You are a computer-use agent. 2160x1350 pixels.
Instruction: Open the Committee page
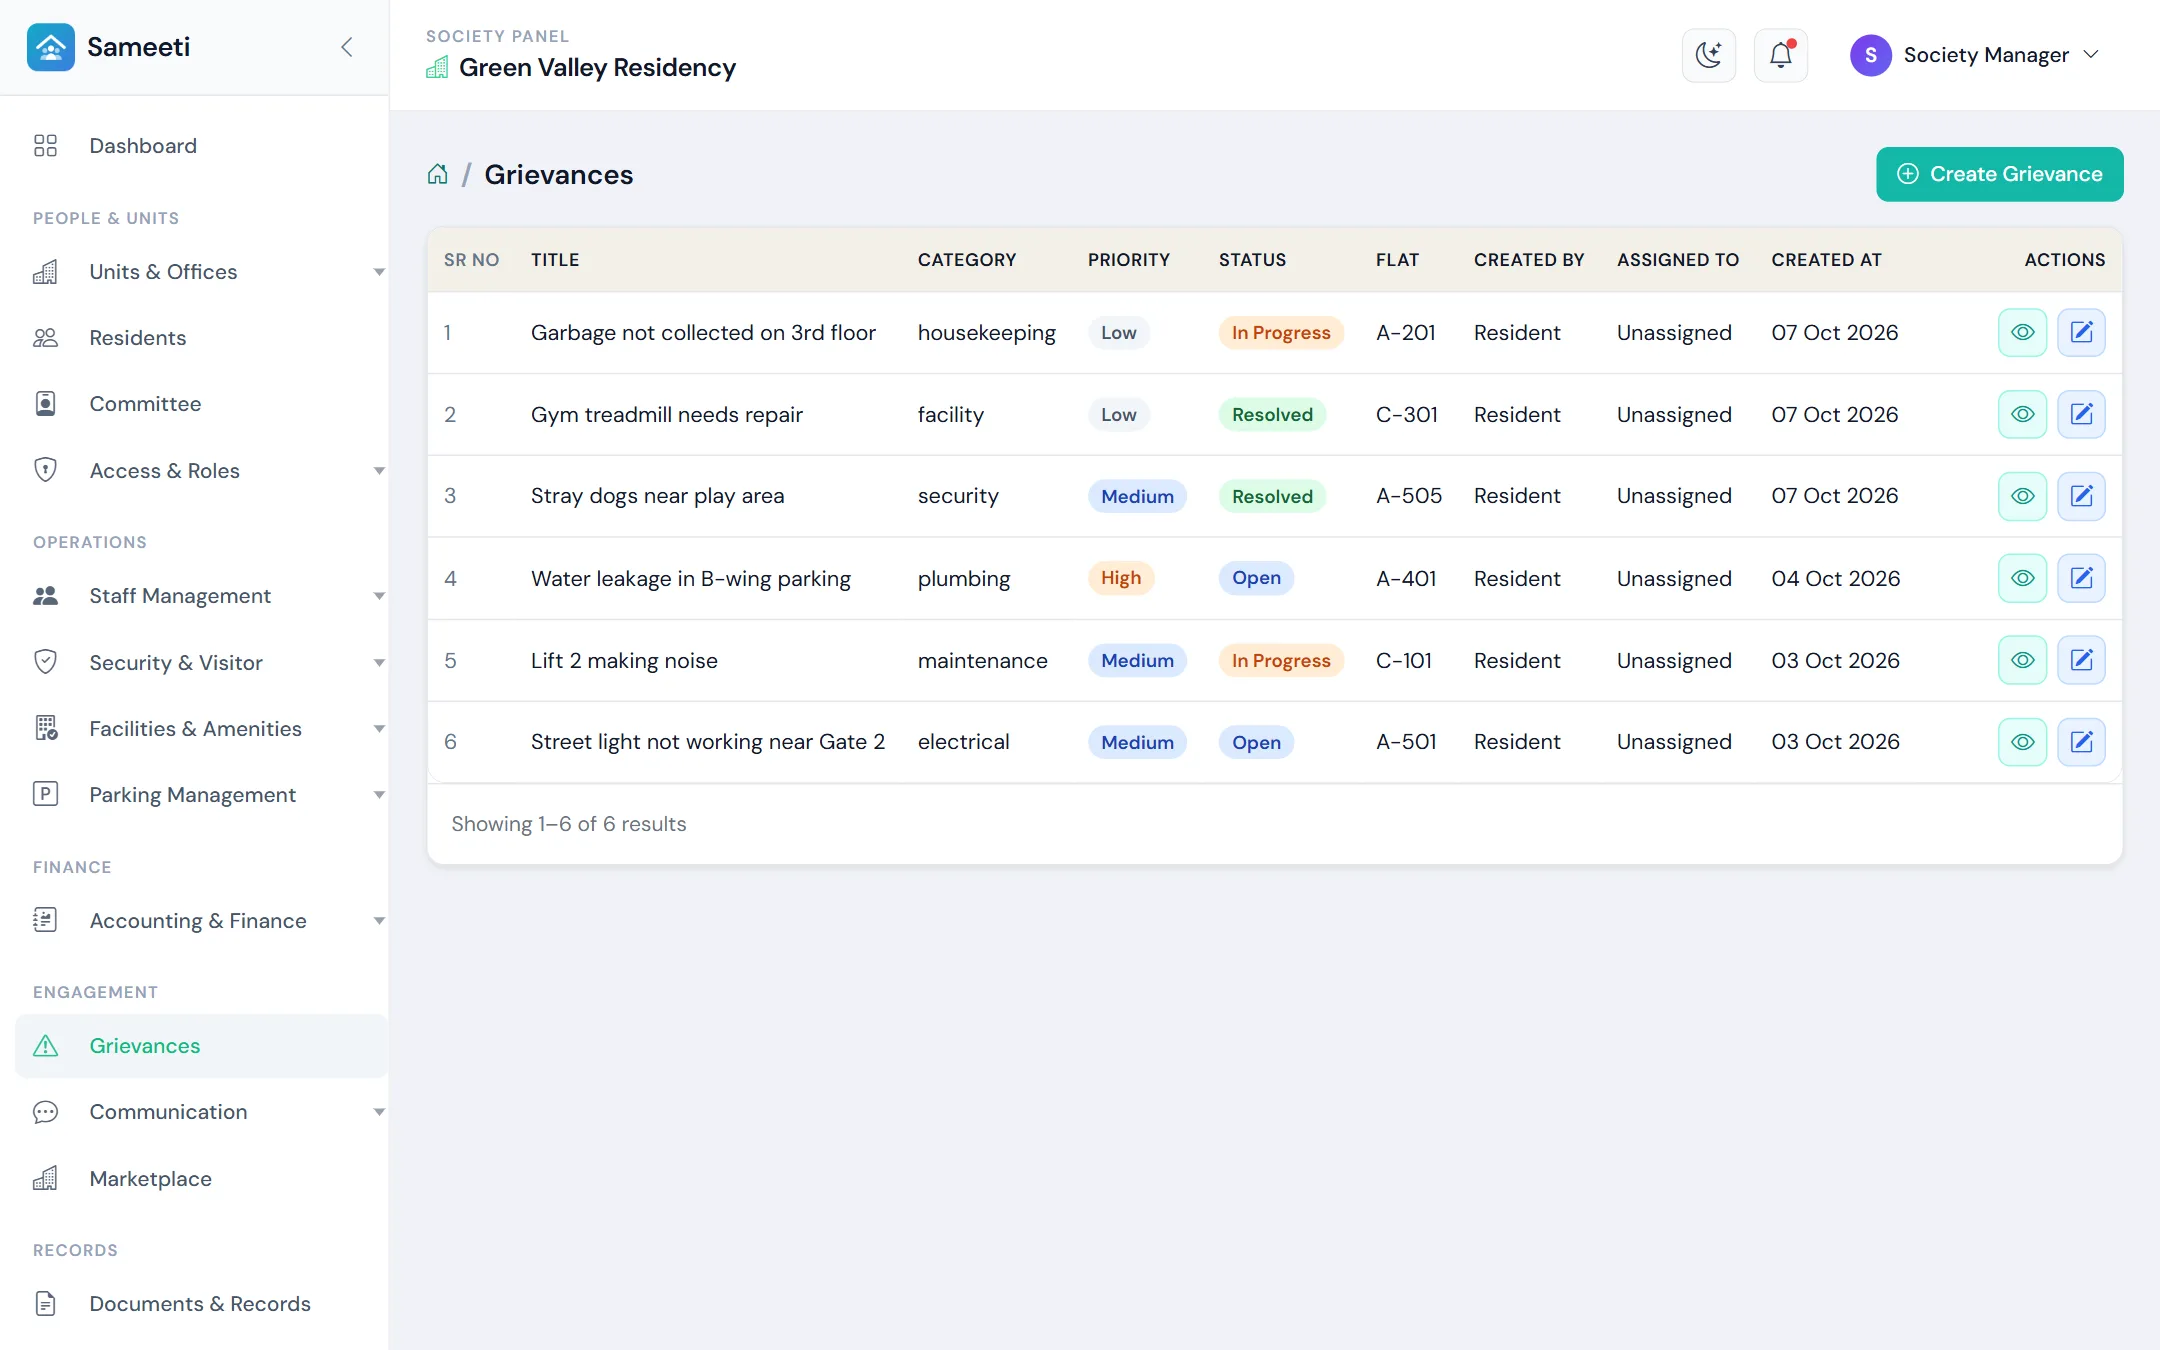pyautogui.click(x=201, y=404)
